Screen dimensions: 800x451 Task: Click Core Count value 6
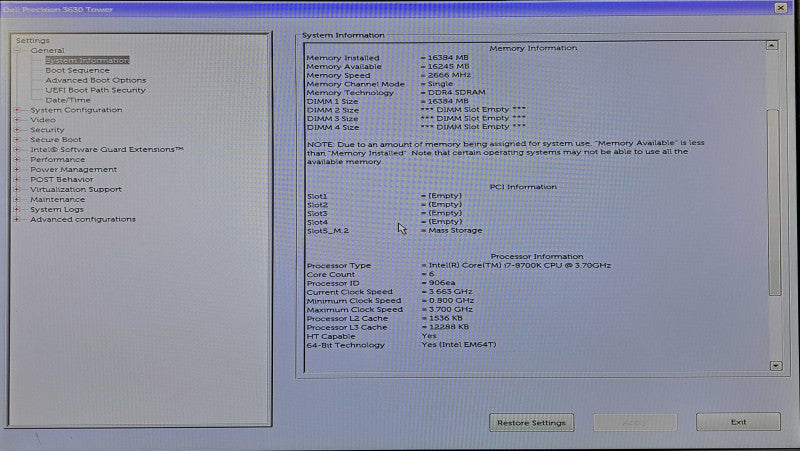(x=431, y=274)
